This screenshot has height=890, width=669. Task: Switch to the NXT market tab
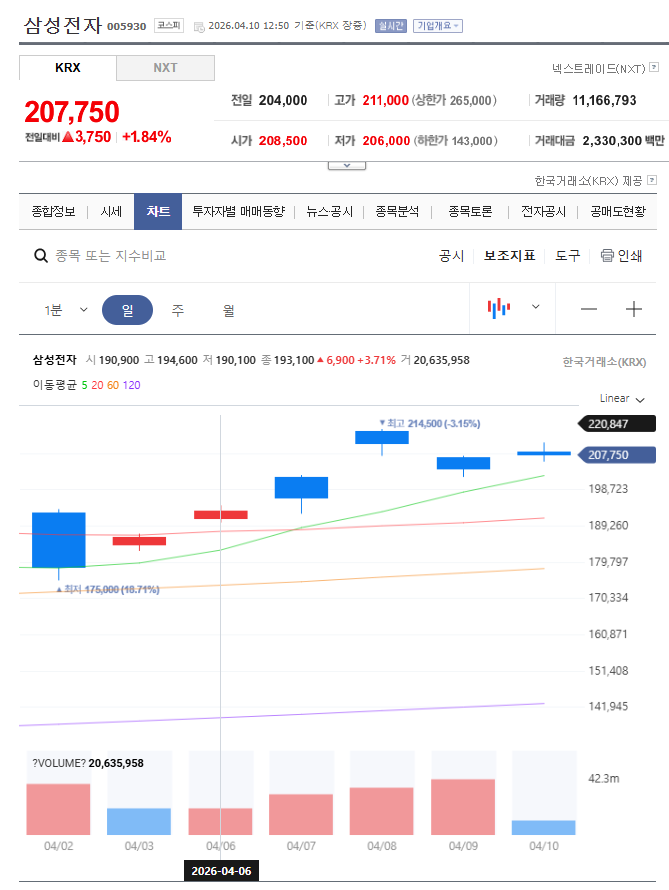[x=165, y=68]
